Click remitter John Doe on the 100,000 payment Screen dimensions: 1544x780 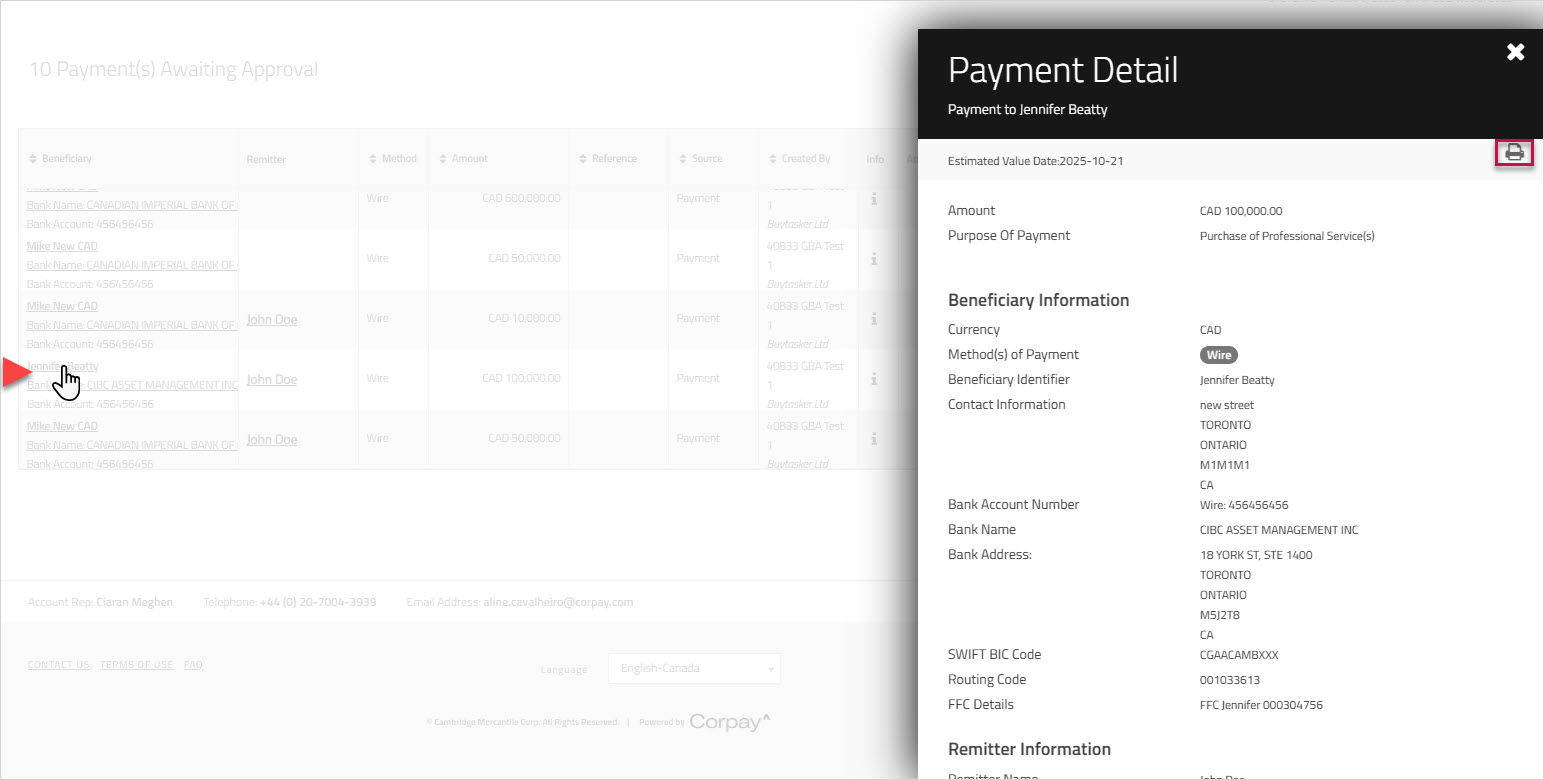(x=271, y=379)
